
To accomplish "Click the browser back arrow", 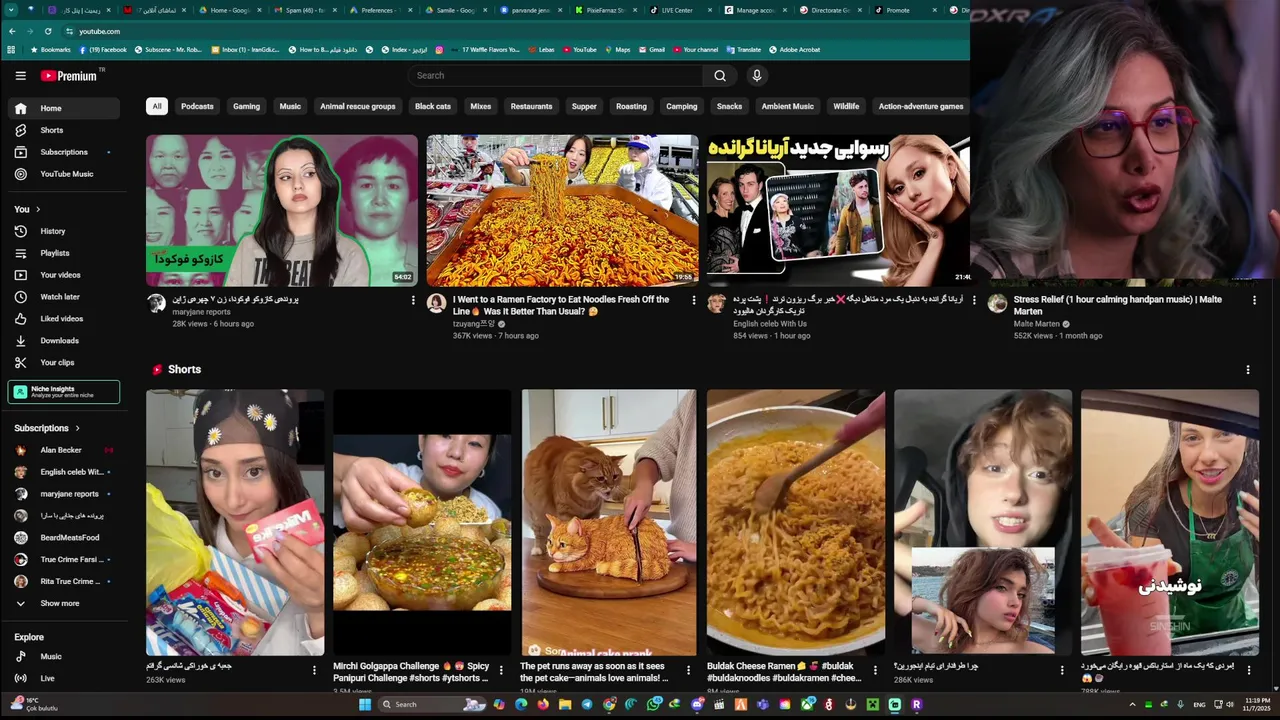I will tap(12, 31).
